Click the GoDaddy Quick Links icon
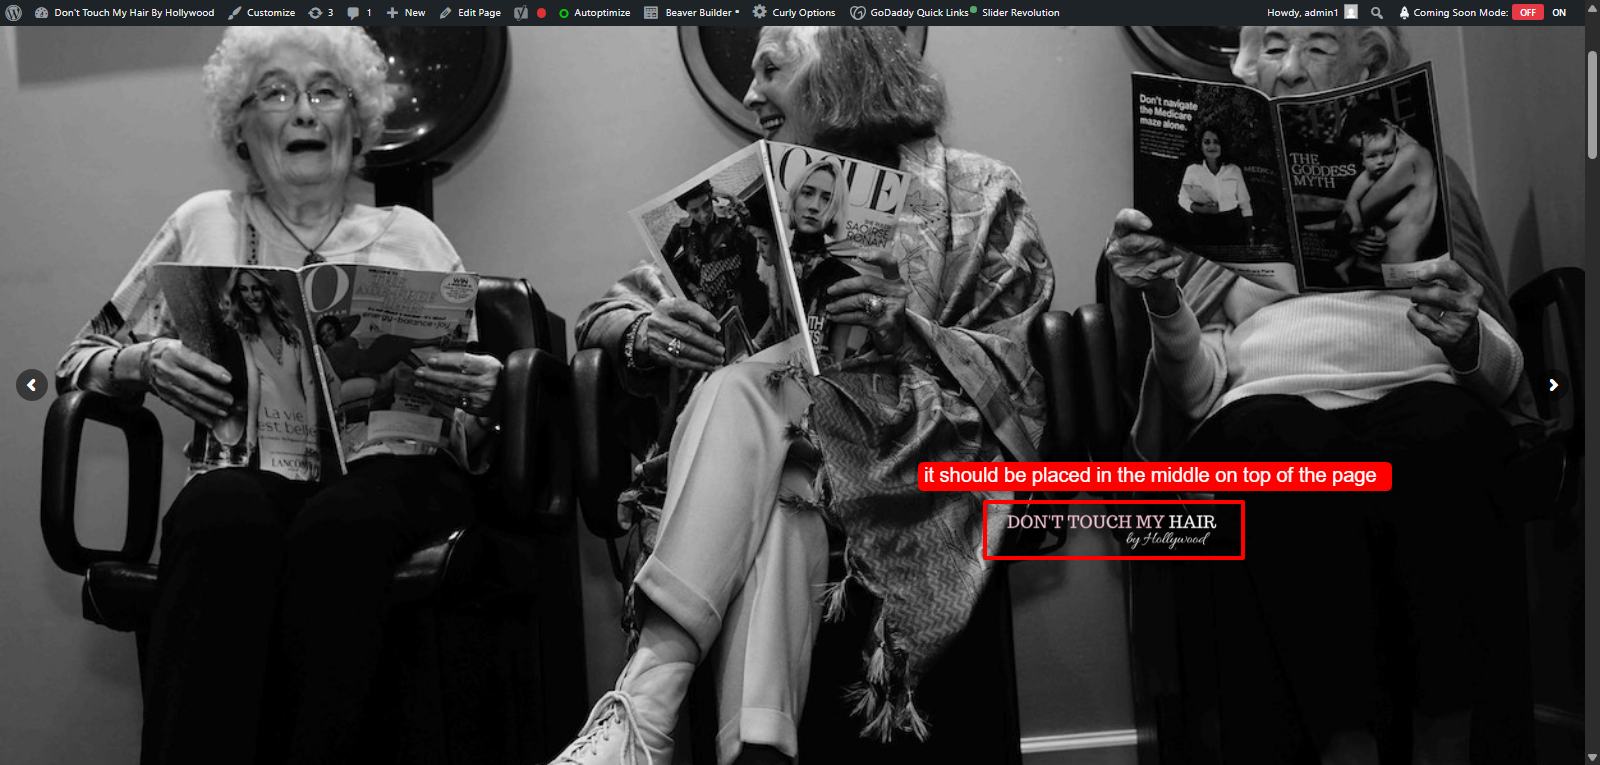The height and width of the screenshot is (765, 1600). coord(857,13)
